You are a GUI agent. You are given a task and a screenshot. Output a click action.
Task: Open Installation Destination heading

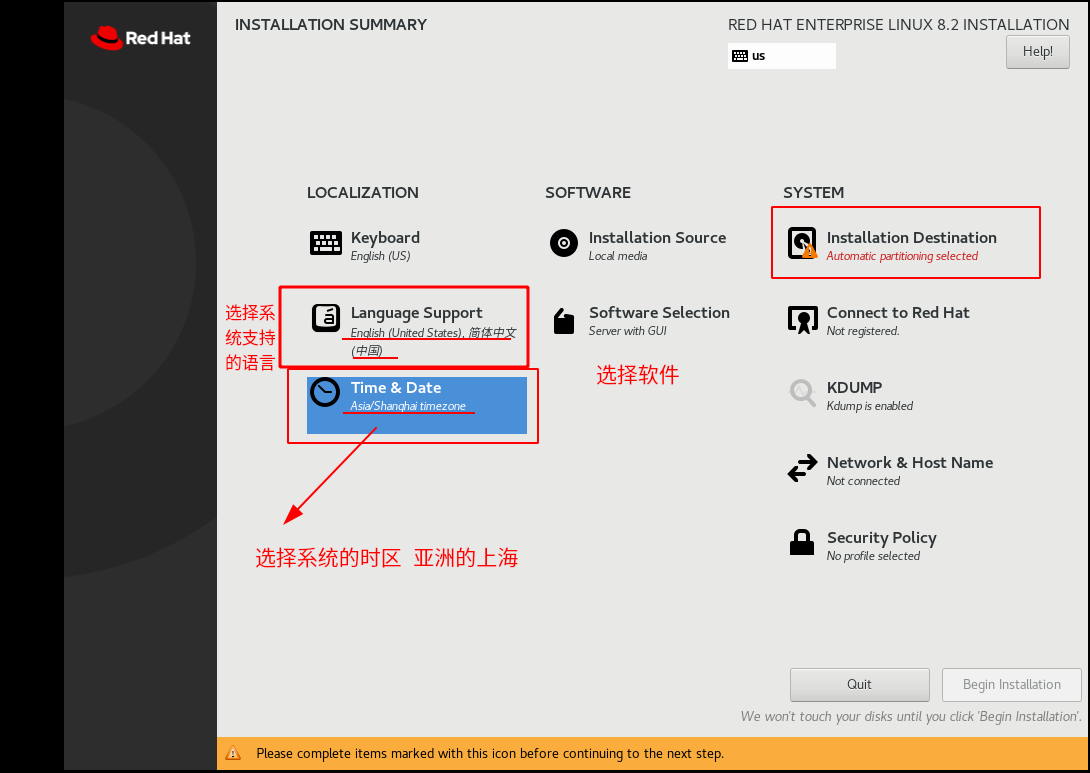pos(911,238)
